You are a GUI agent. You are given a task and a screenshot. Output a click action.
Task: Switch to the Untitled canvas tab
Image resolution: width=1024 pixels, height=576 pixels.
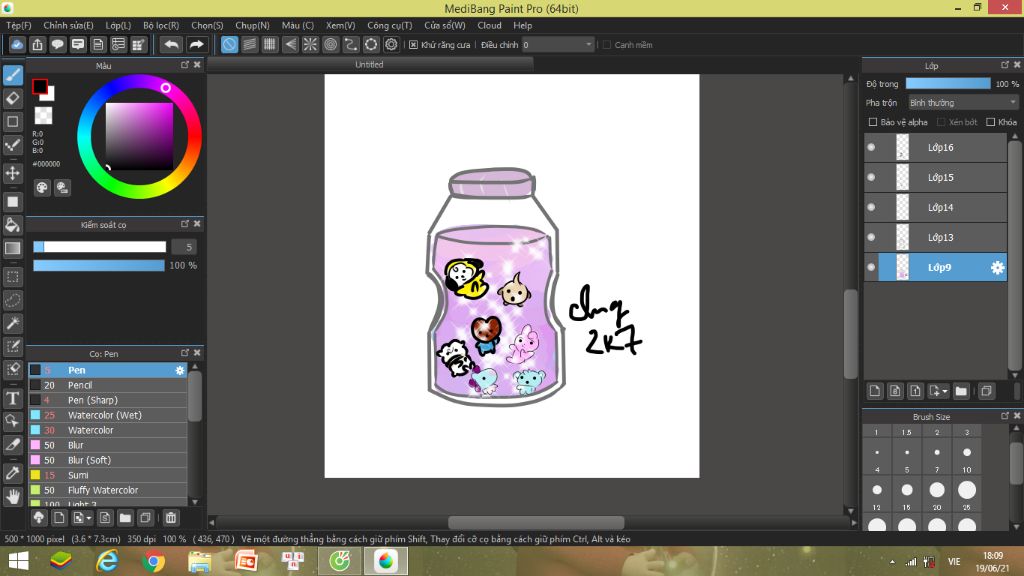tap(370, 65)
